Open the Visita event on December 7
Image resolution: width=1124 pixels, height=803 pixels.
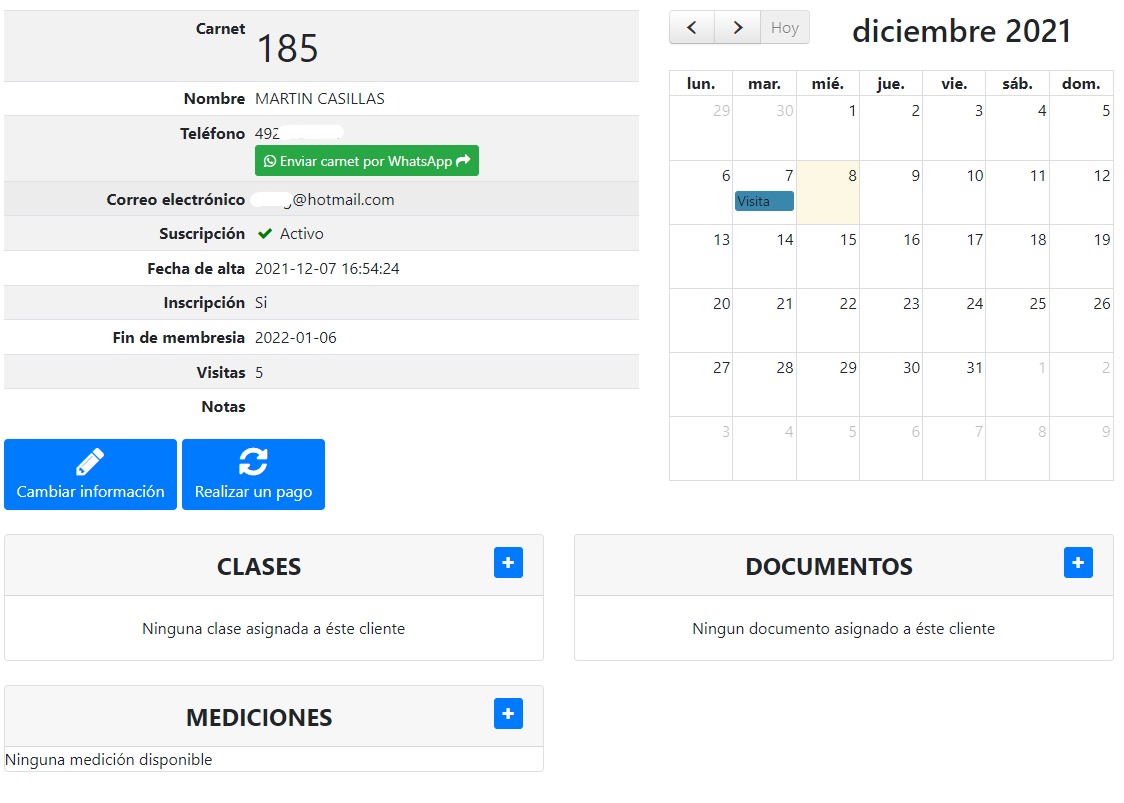pos(764,201)
